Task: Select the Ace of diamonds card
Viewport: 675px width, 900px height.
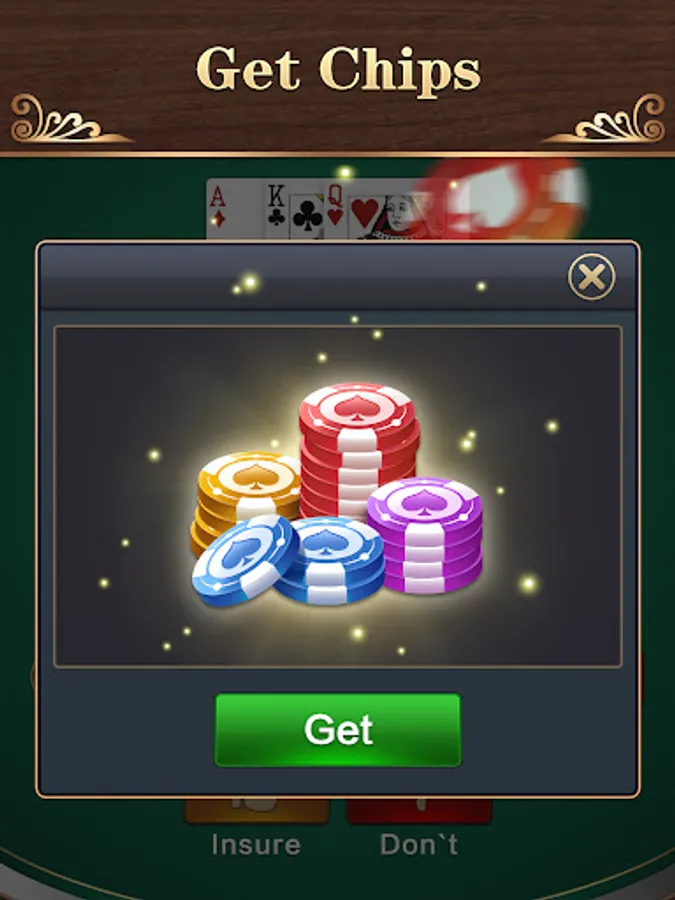Action: pos(235,209)
